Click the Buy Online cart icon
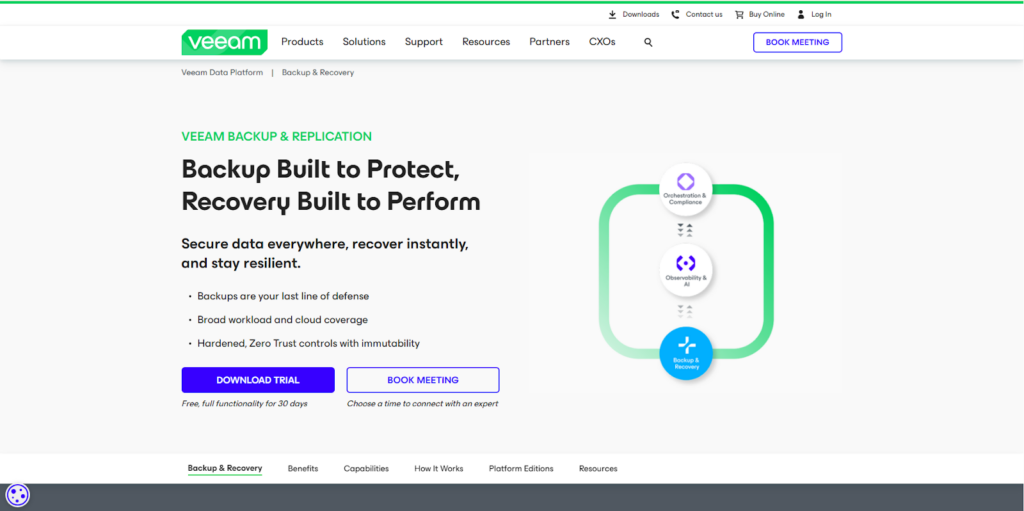Image resolution: width=1024 pixels, height=511 pixels. click(739, 15)
